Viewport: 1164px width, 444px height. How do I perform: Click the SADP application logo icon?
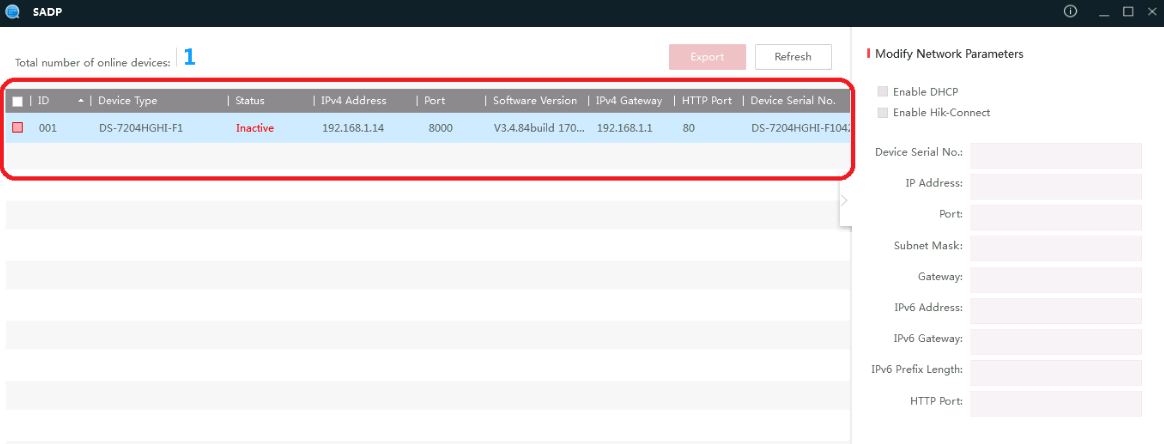click(12, 12)
